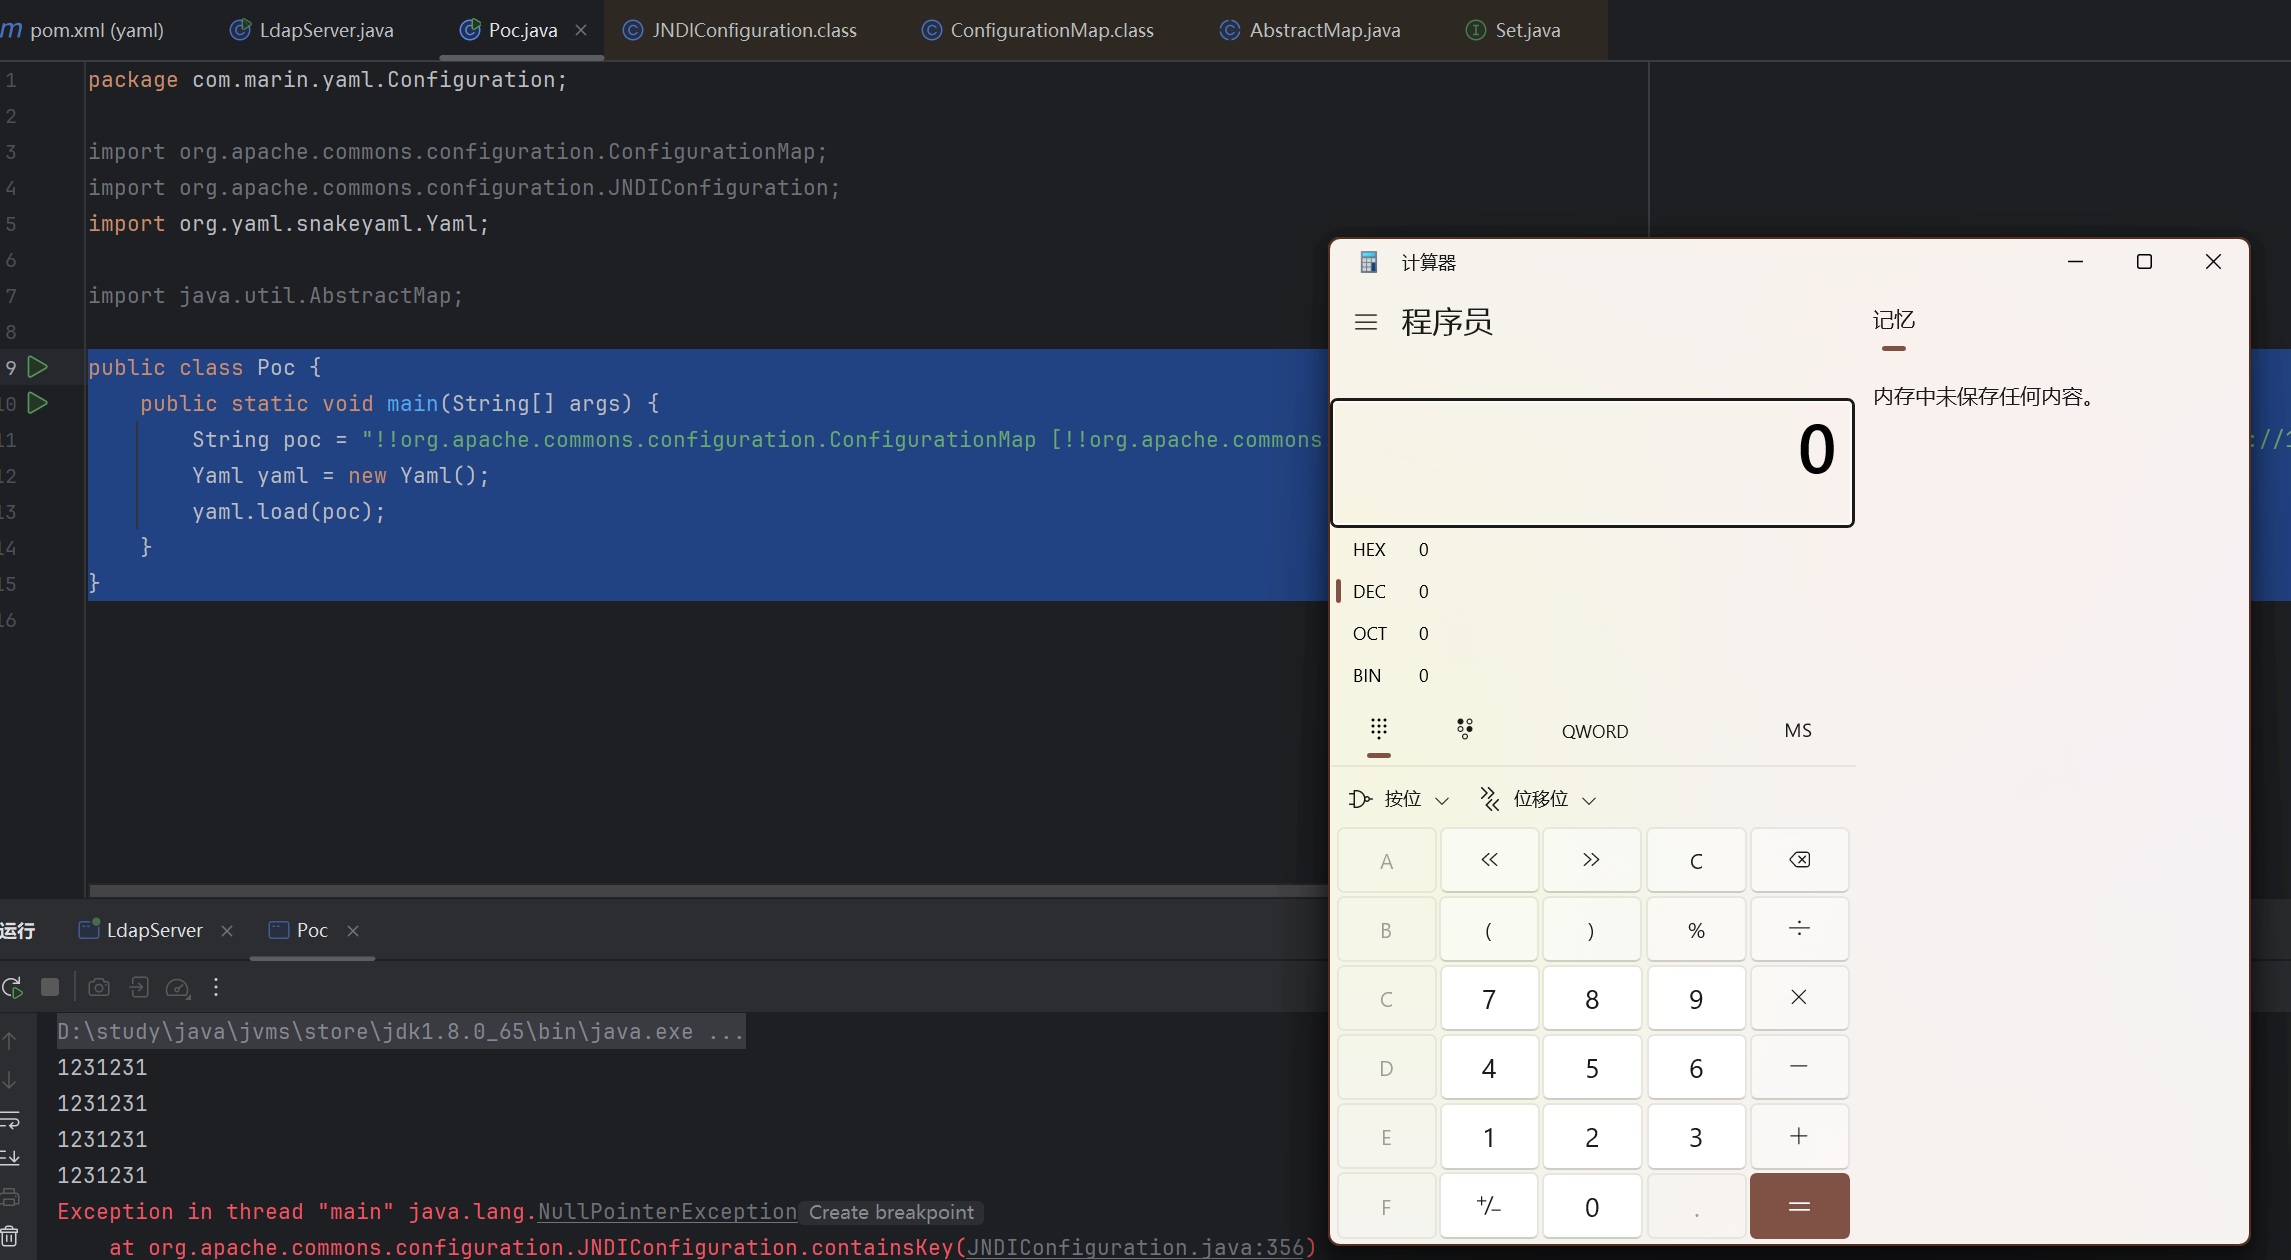Click the run gutter arrow beside class Poc
The image size is (2291, 1260).
(38, 367)
